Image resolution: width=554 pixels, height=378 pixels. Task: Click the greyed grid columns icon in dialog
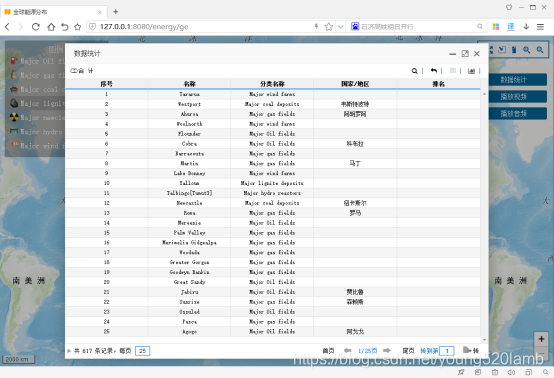click(x=453, y=71)
